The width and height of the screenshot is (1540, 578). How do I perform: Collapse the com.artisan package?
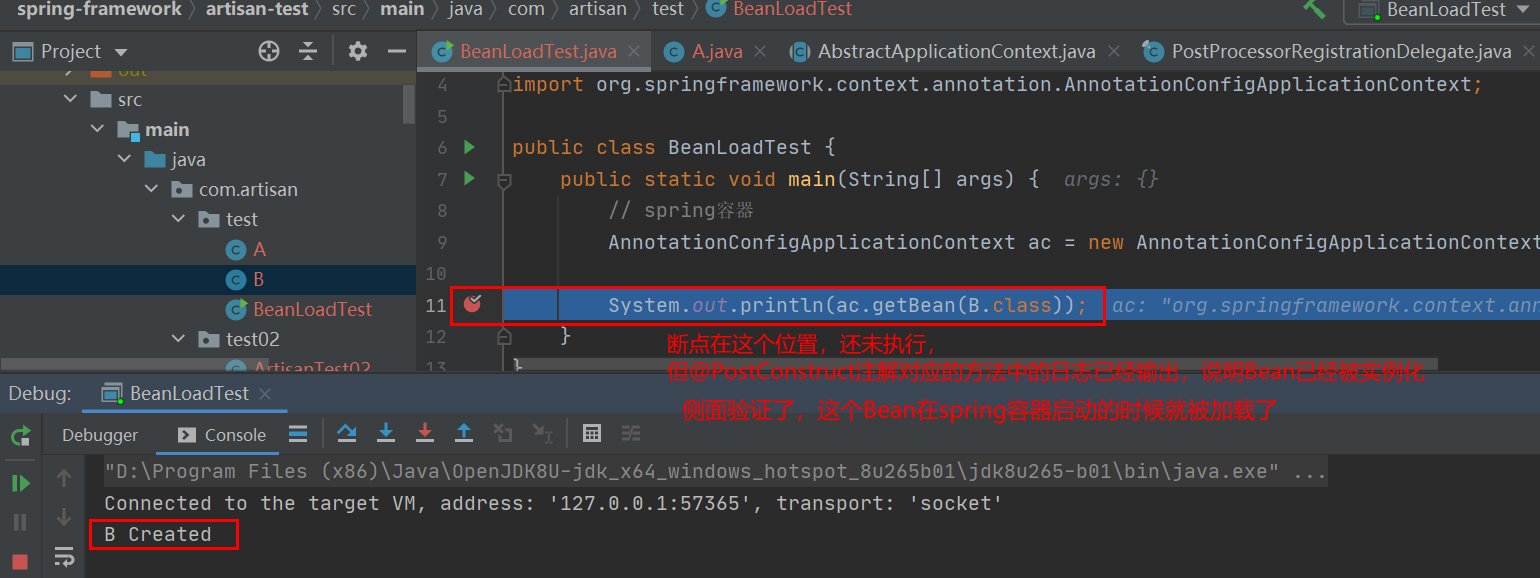pyautogui.click(x=151, y=189)
